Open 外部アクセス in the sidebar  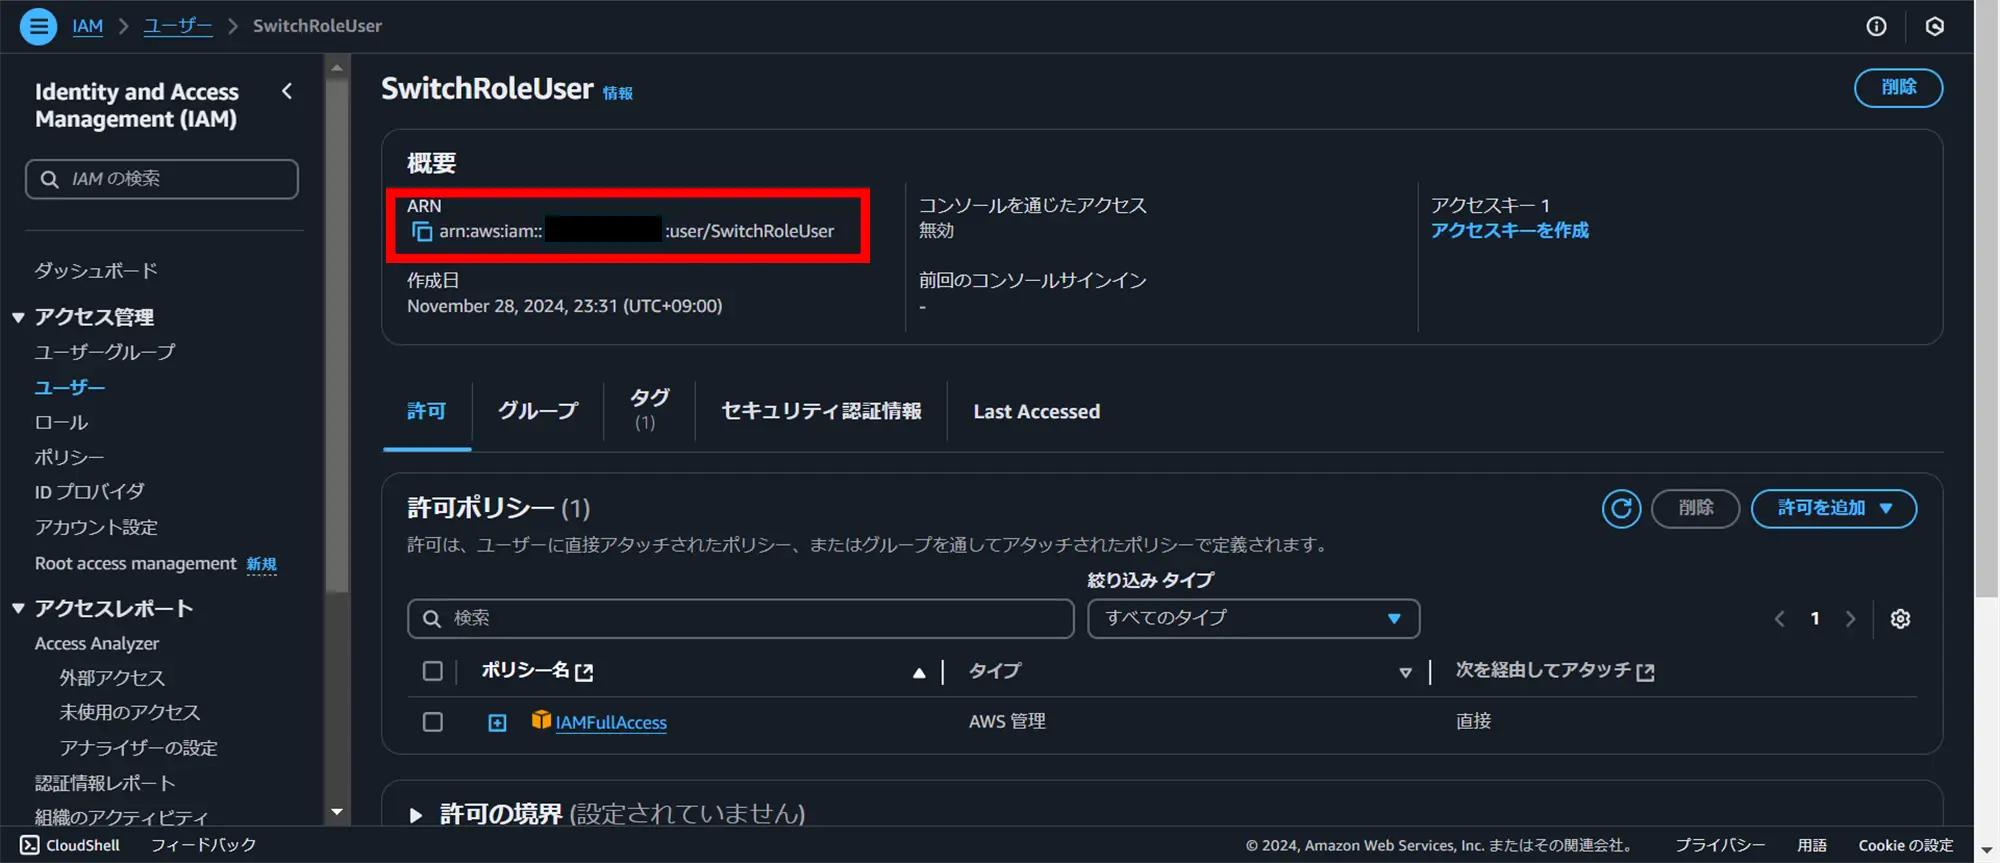112,678
